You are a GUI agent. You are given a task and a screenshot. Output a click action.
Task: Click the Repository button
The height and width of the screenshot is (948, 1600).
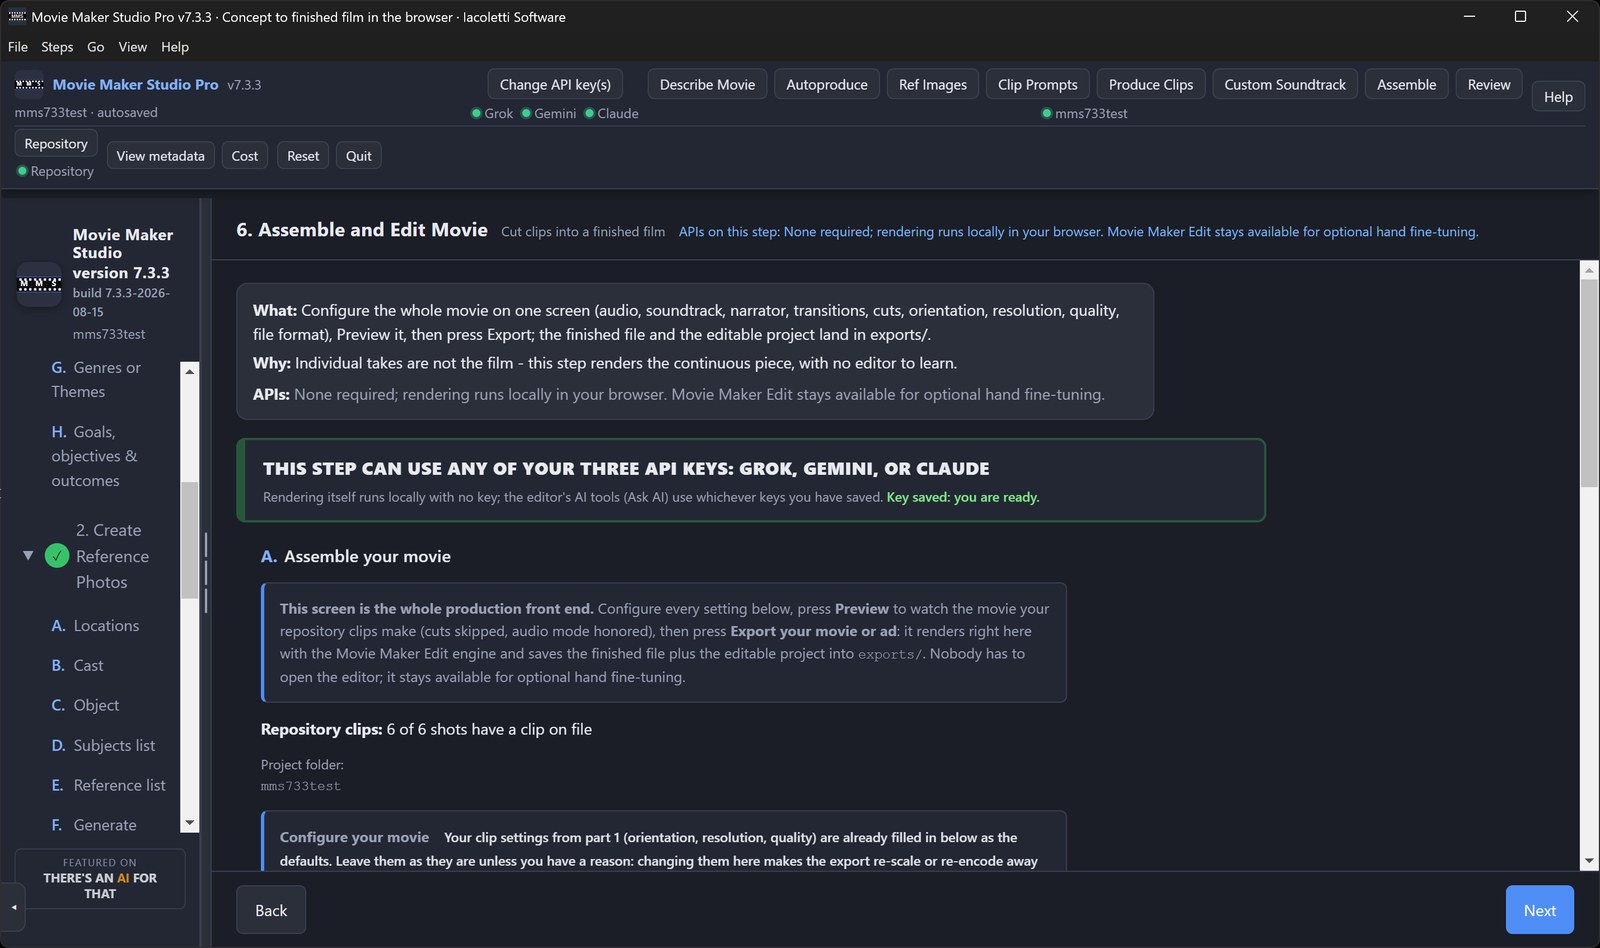point(56,143)
